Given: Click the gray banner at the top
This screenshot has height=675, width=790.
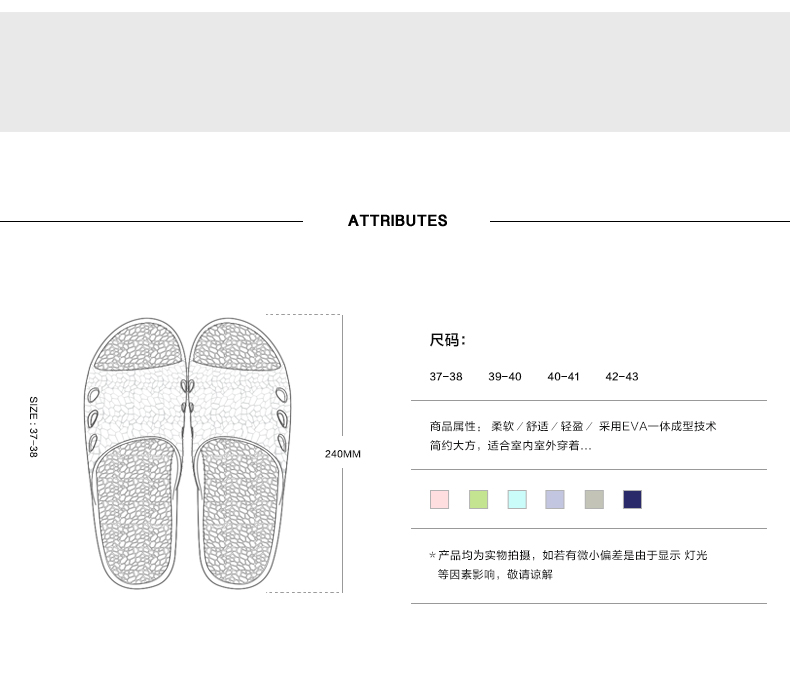Looking at the screenshot, I should tap(395, 72).
